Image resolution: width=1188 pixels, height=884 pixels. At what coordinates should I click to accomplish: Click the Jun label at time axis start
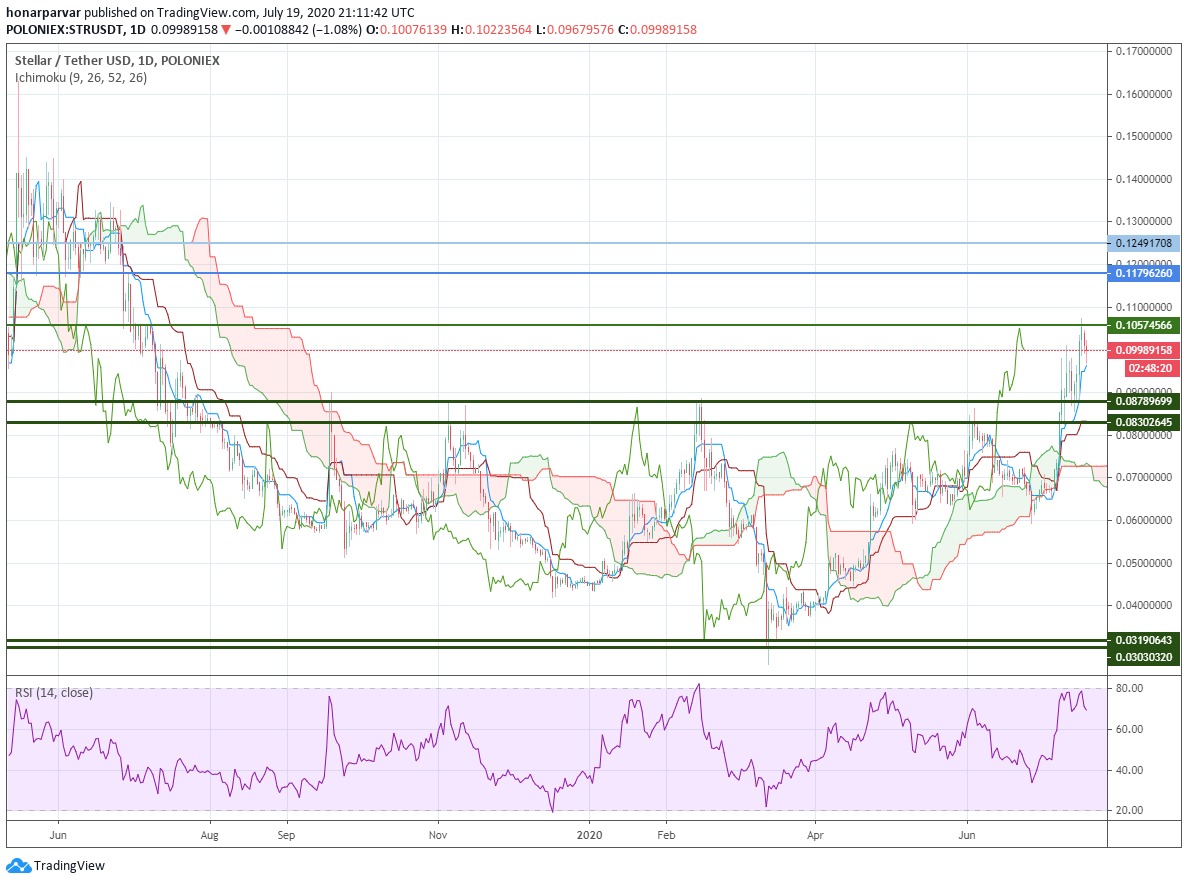(58, 835)
